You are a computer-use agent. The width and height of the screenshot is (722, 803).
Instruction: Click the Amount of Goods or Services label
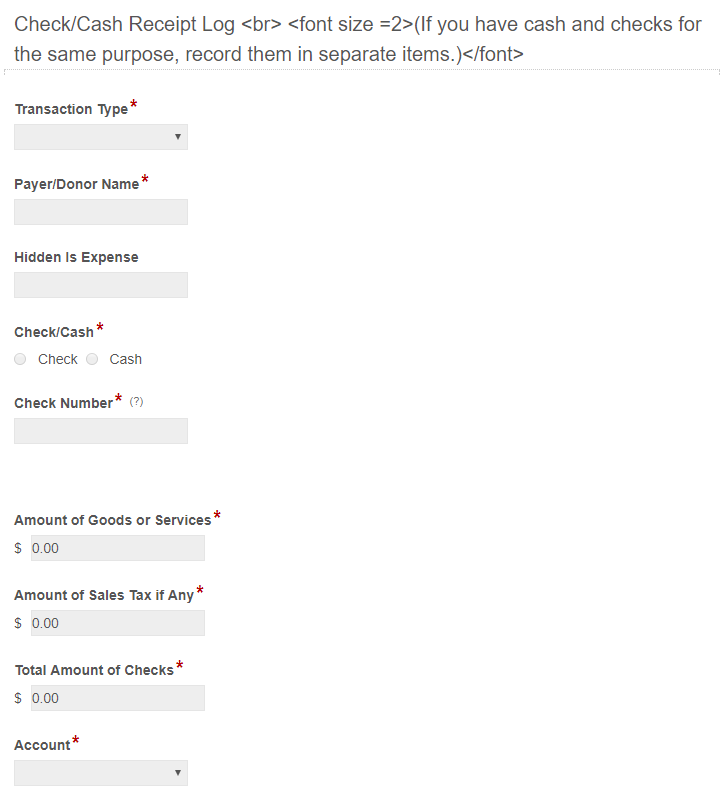[112, 520]
